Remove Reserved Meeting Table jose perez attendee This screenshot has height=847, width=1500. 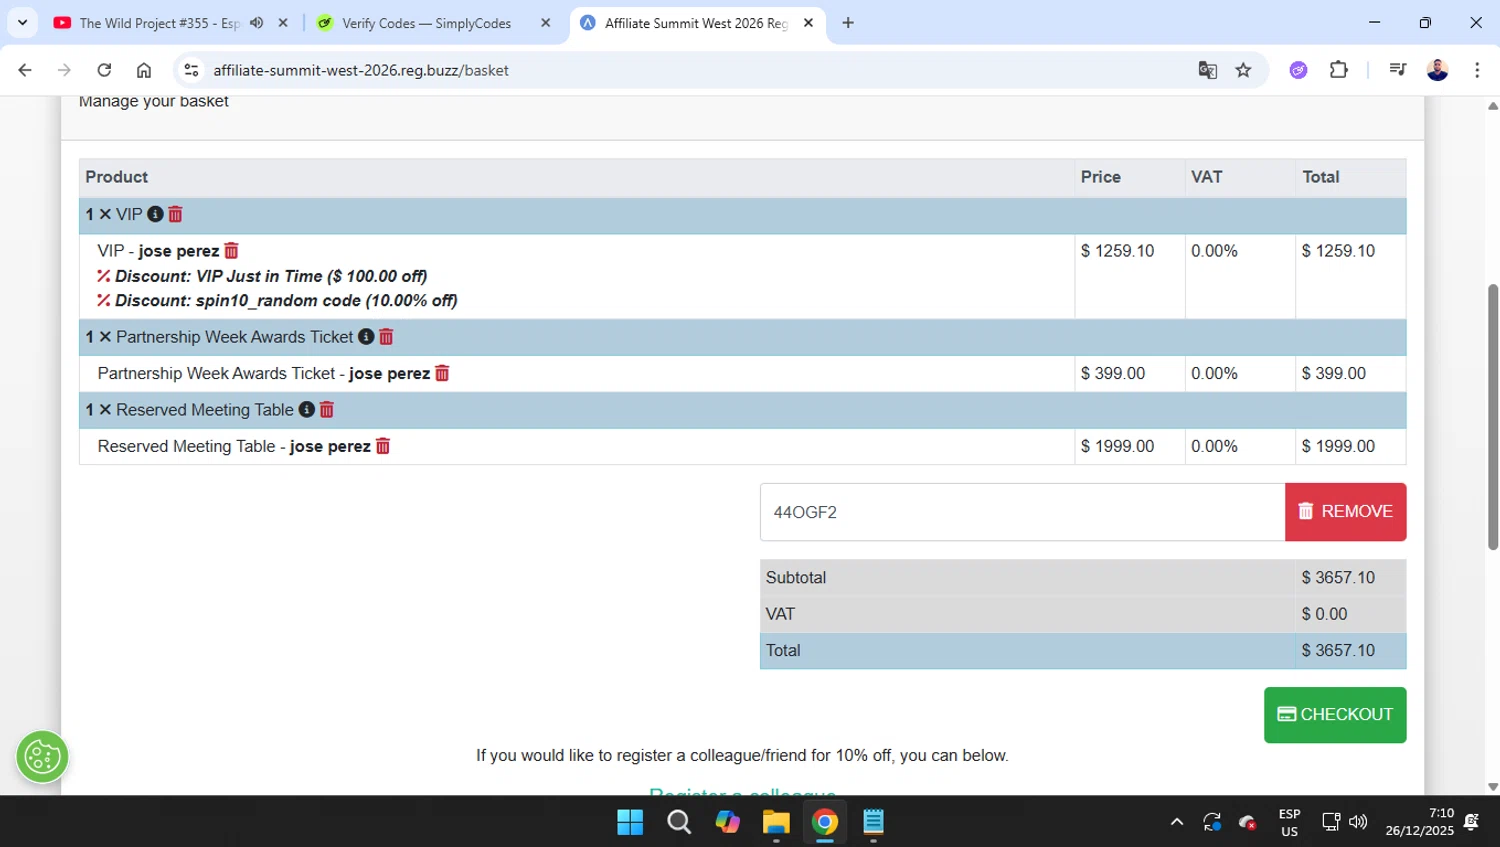(x=383, y=446)
